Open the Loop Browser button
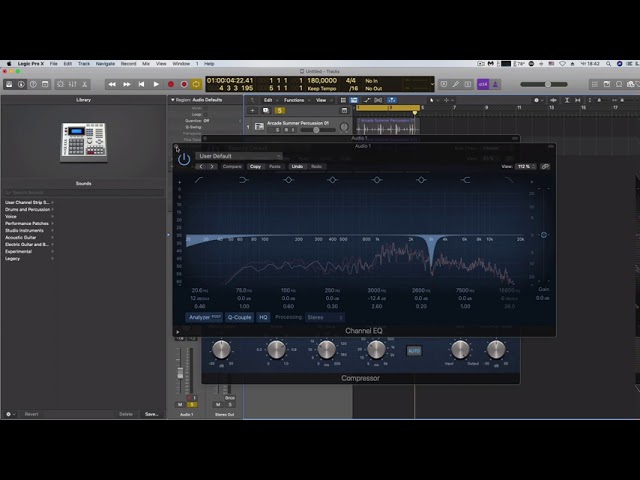 coord(619,84)
